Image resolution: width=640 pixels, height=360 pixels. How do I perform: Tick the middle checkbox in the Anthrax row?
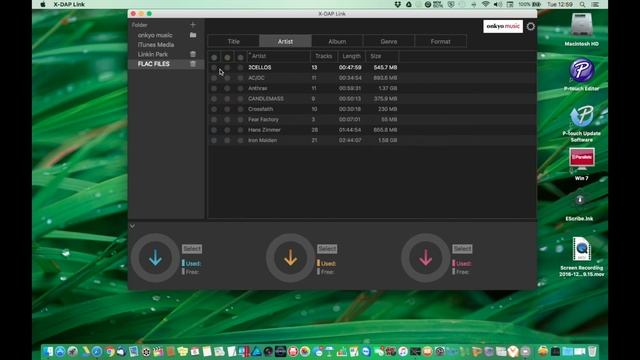click(227, 88)
